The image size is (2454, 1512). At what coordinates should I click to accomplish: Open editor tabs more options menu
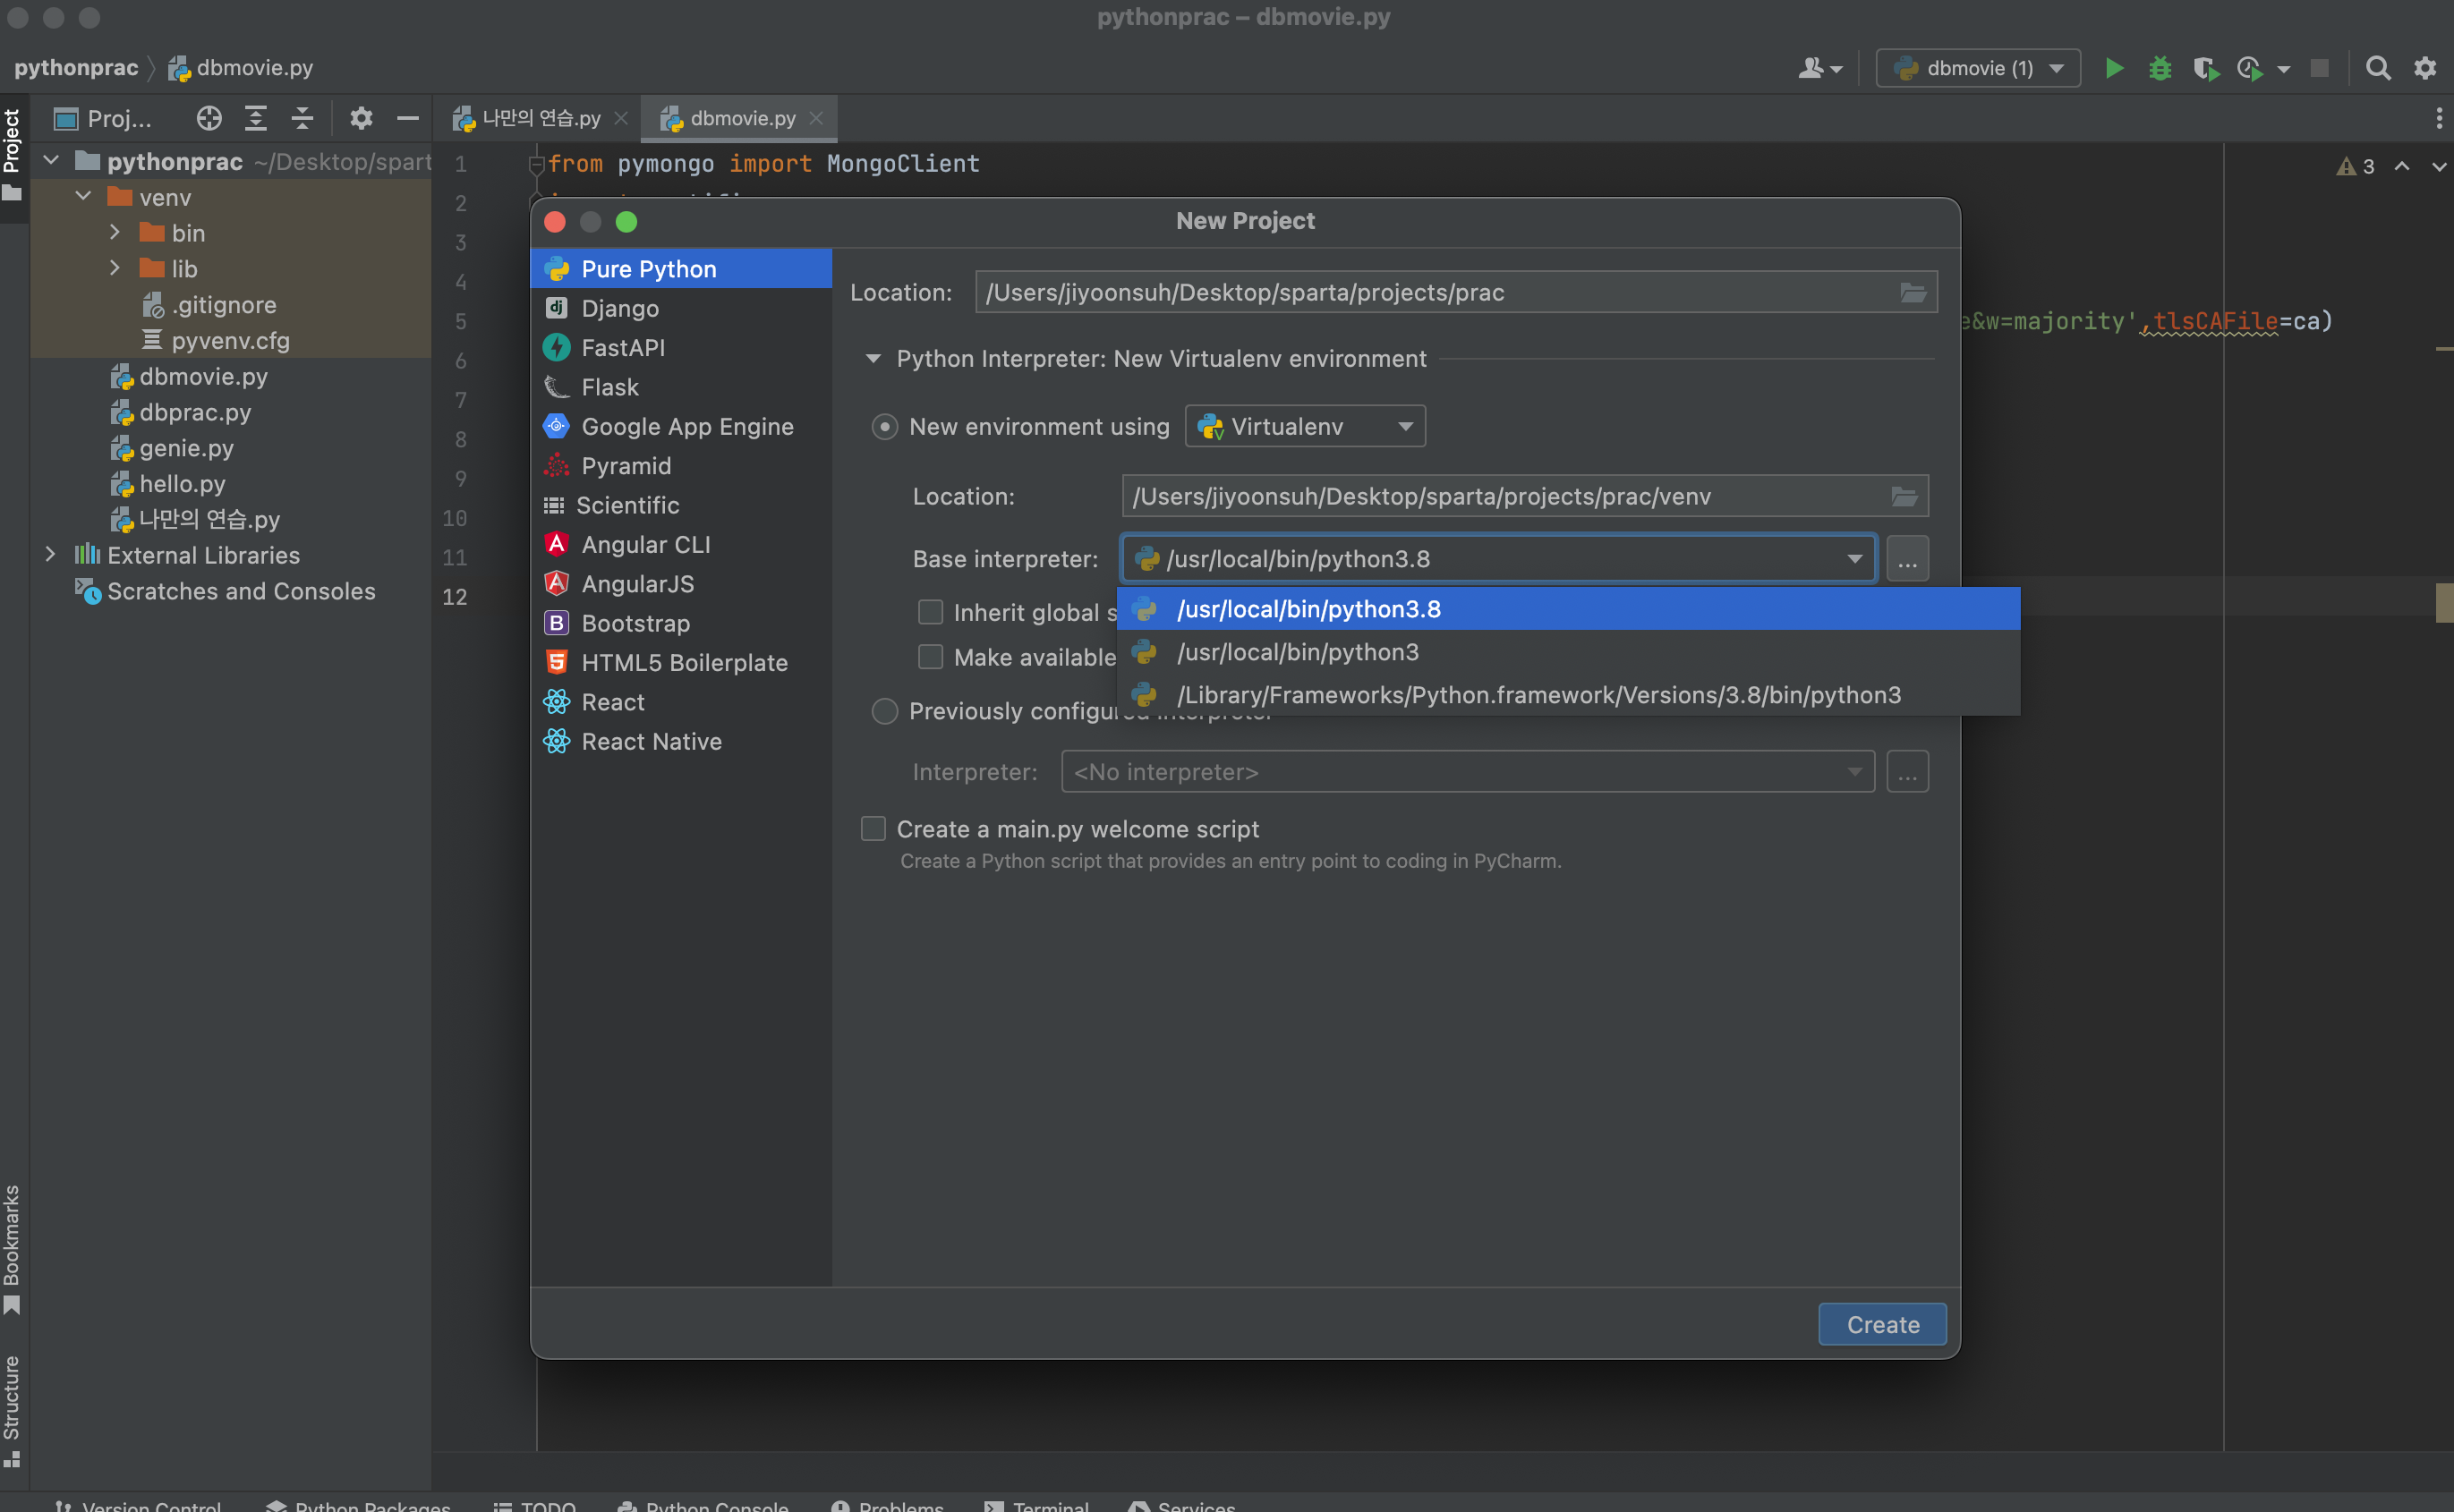[2439, 119]
